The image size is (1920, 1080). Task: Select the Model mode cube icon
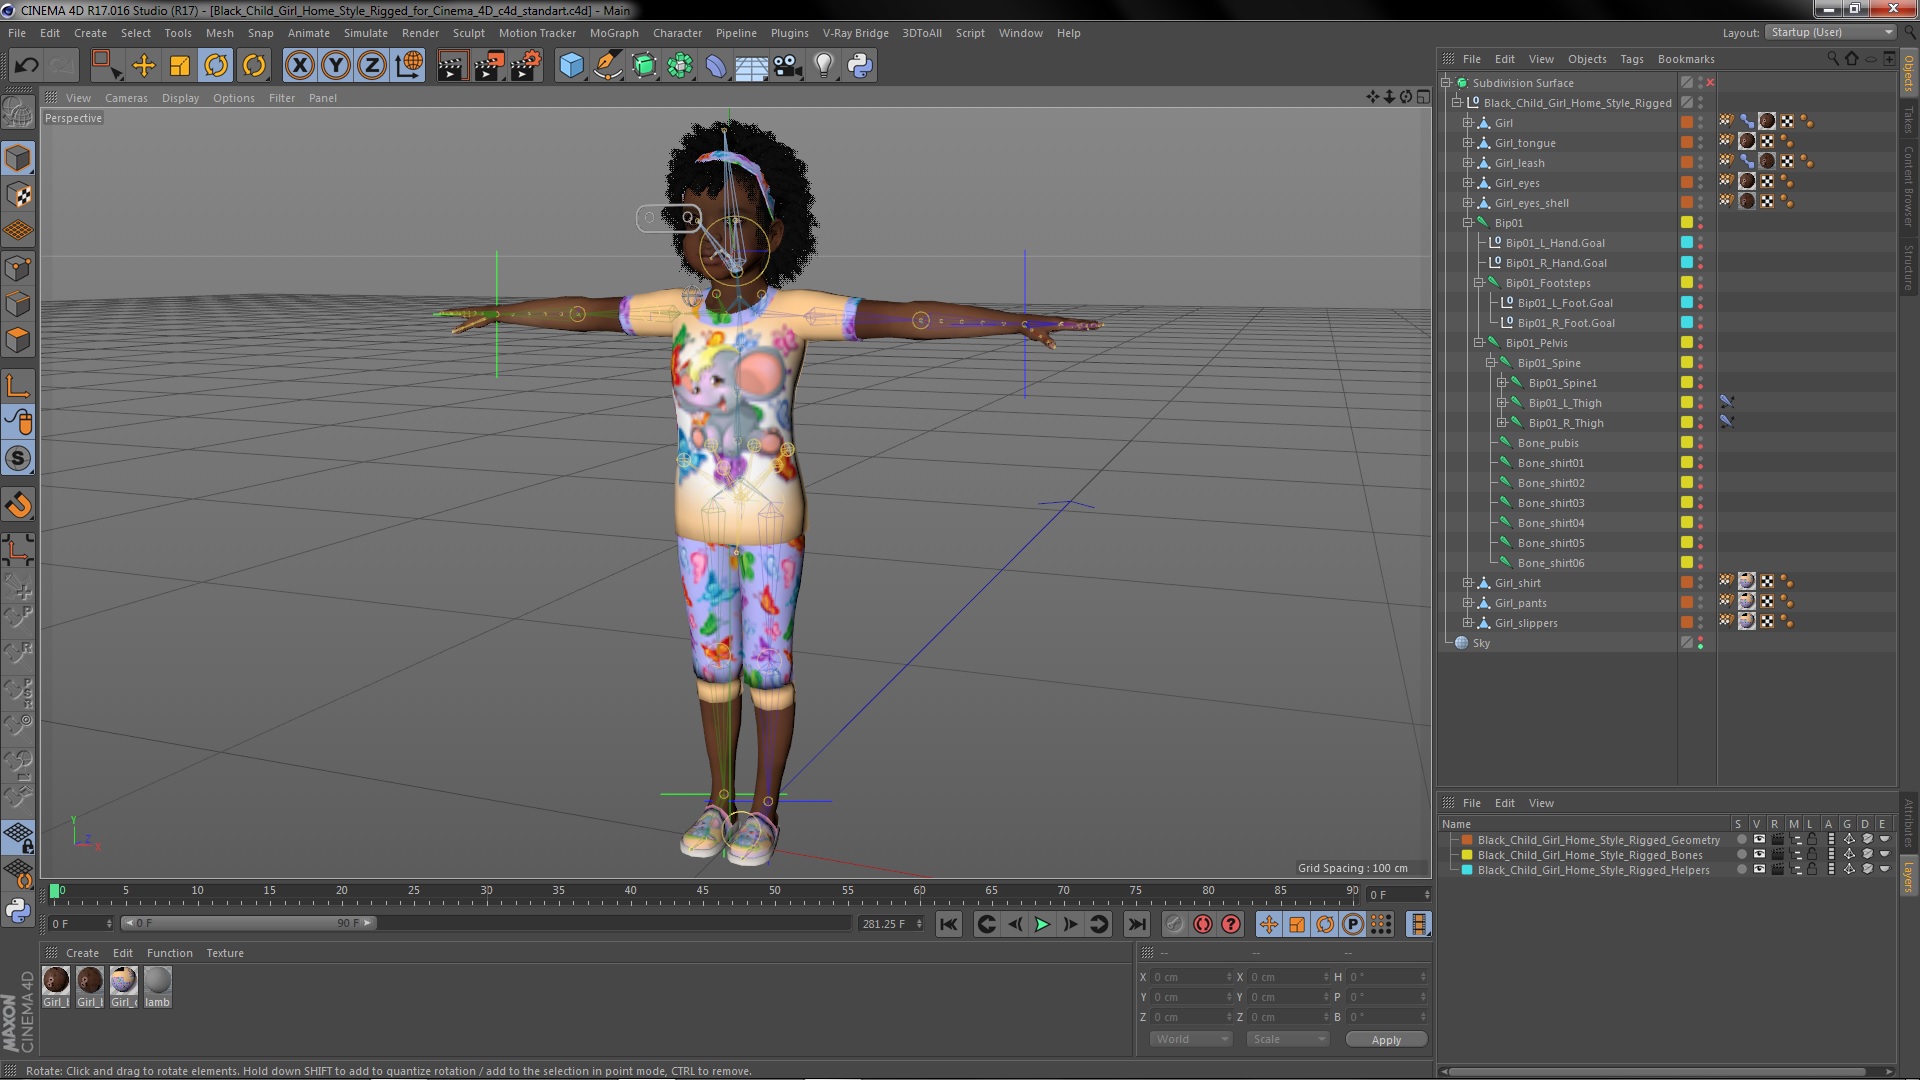18,158
